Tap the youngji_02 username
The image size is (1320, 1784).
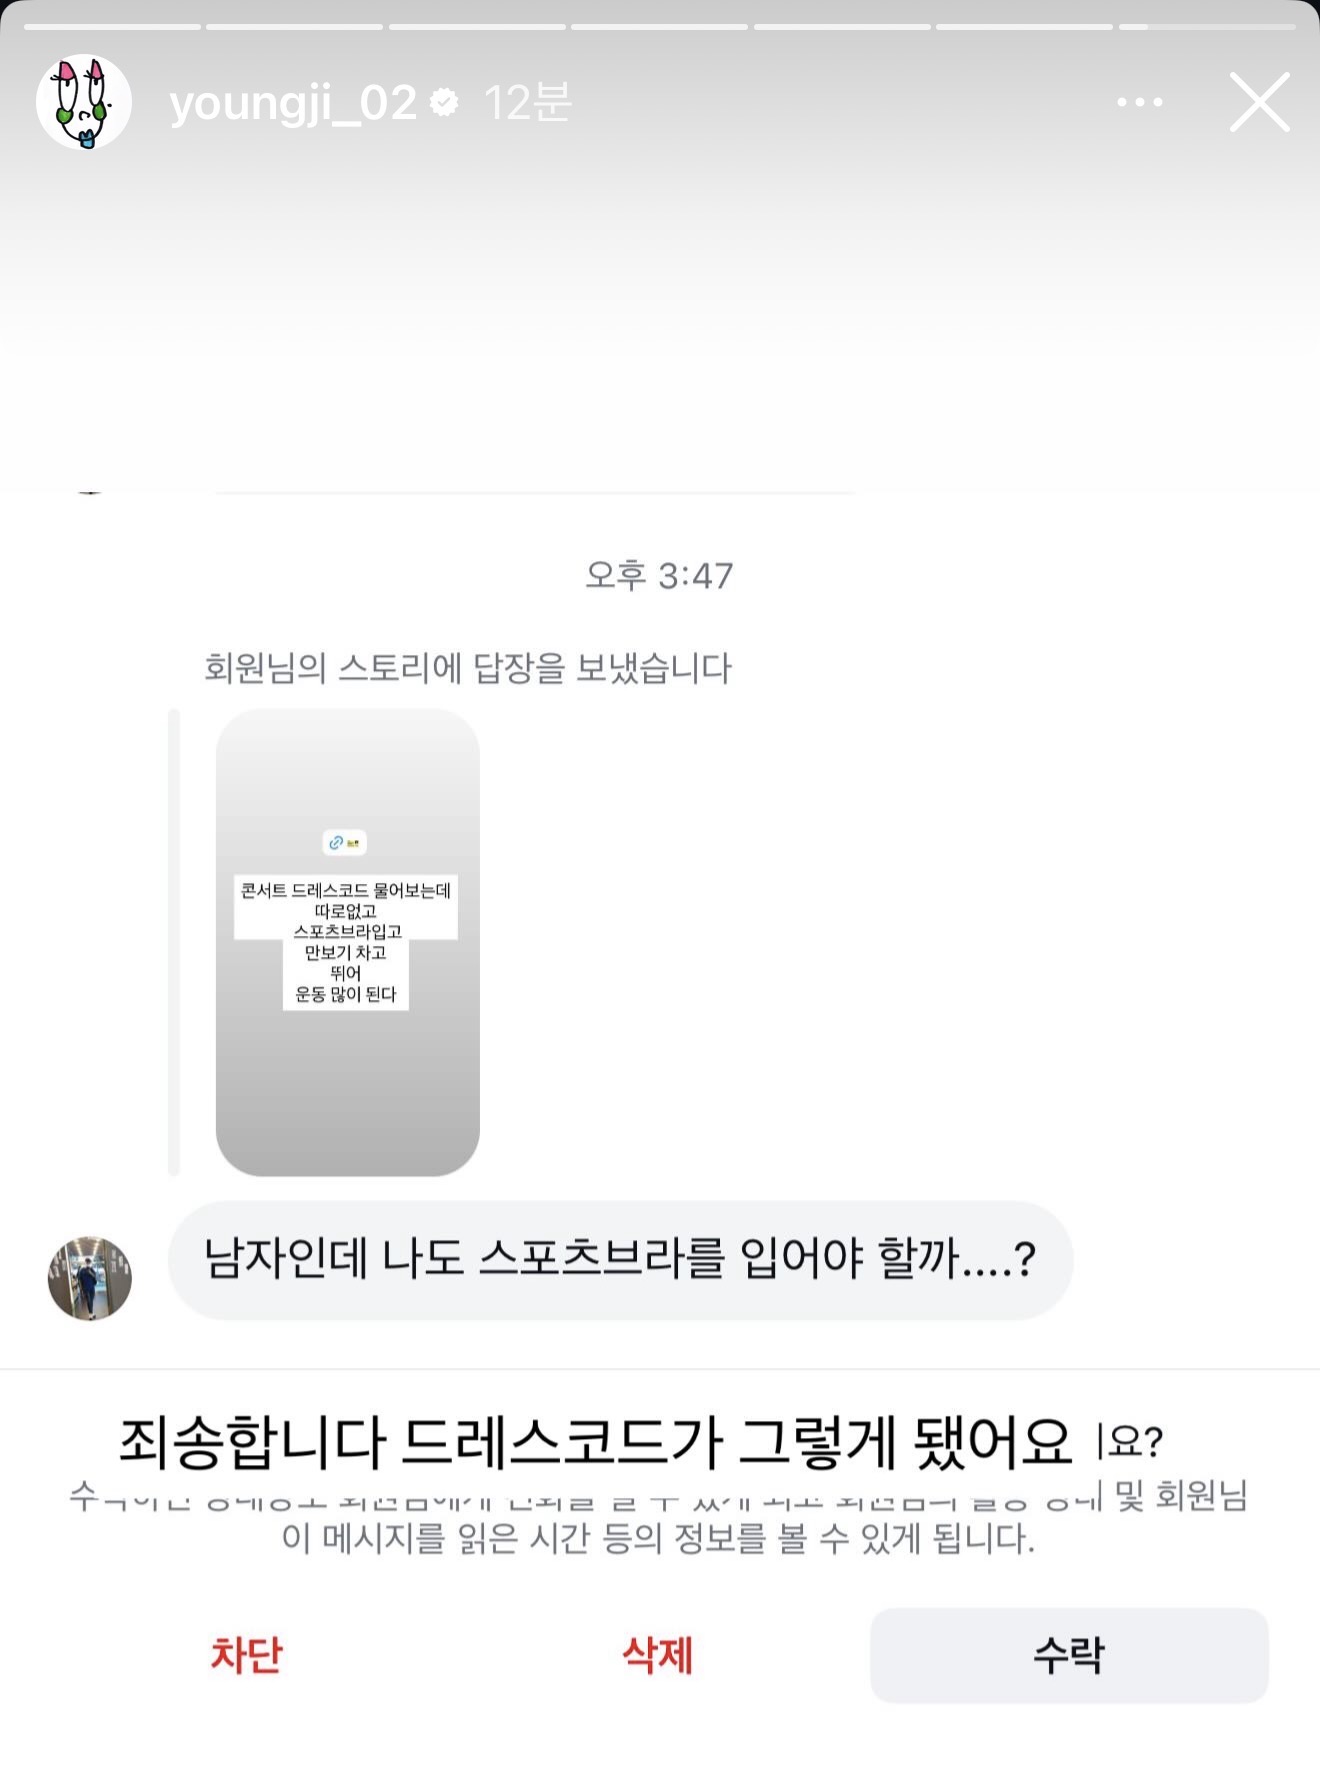click(x=293, y=103)
